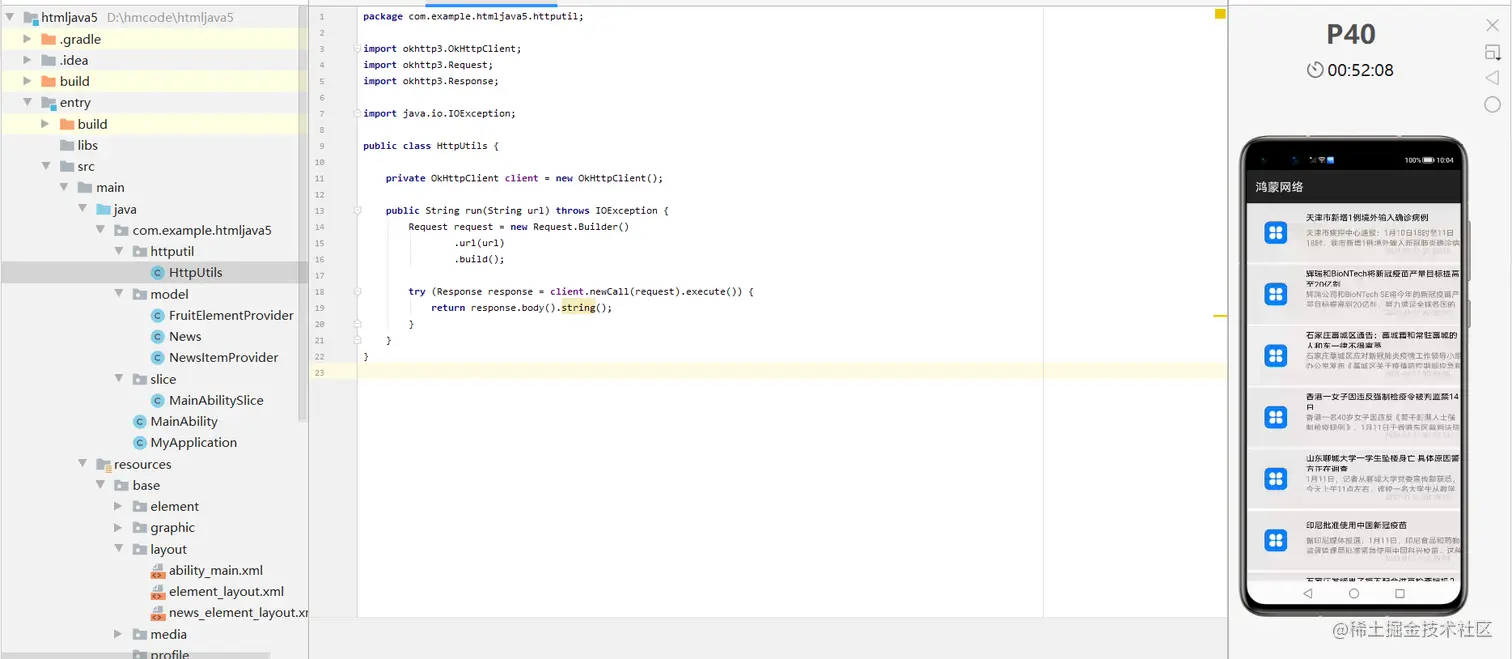This screenshot has width=1512, height=659.
Task: Collapse the slice package arrow
Action: [118, 379]
